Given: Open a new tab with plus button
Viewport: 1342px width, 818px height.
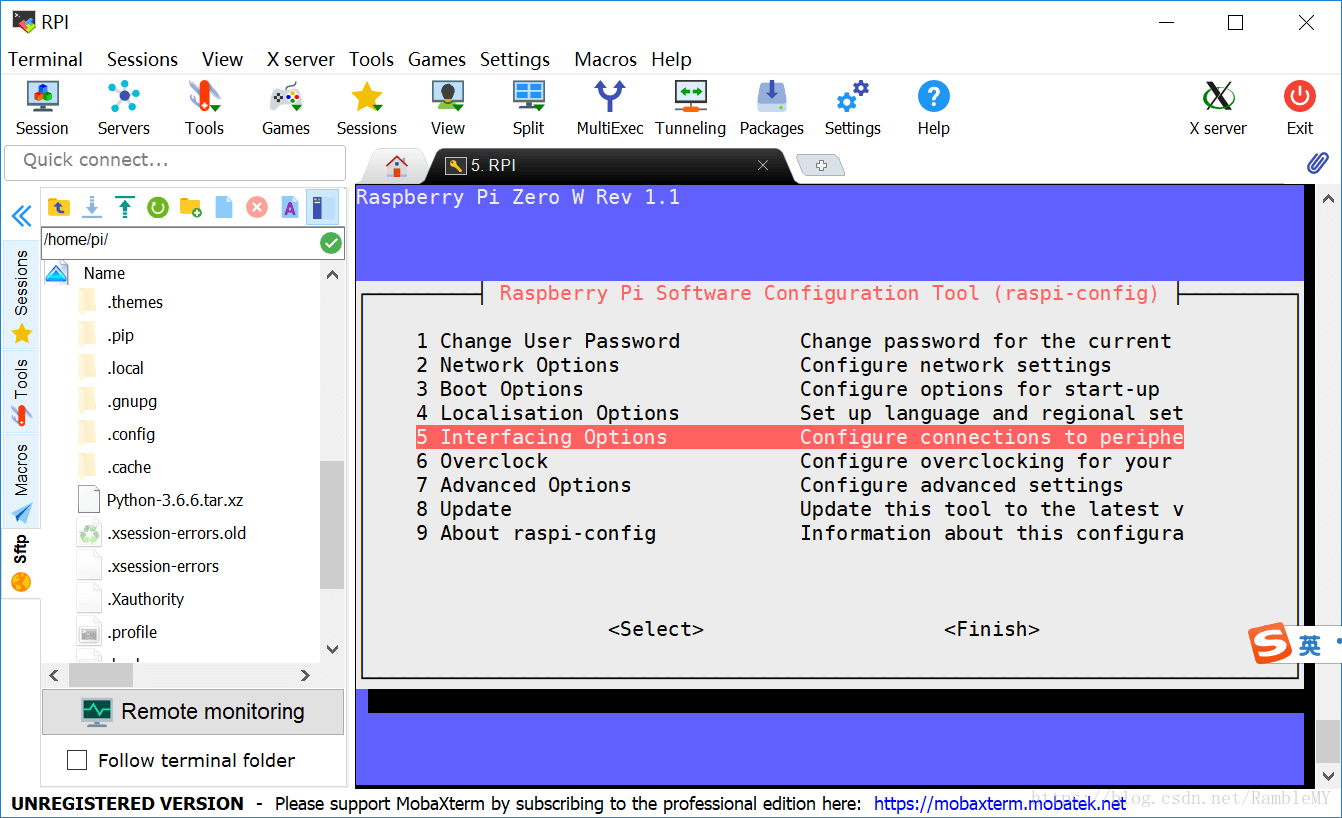Looking at the screenshot, I should tap(821, 166).
